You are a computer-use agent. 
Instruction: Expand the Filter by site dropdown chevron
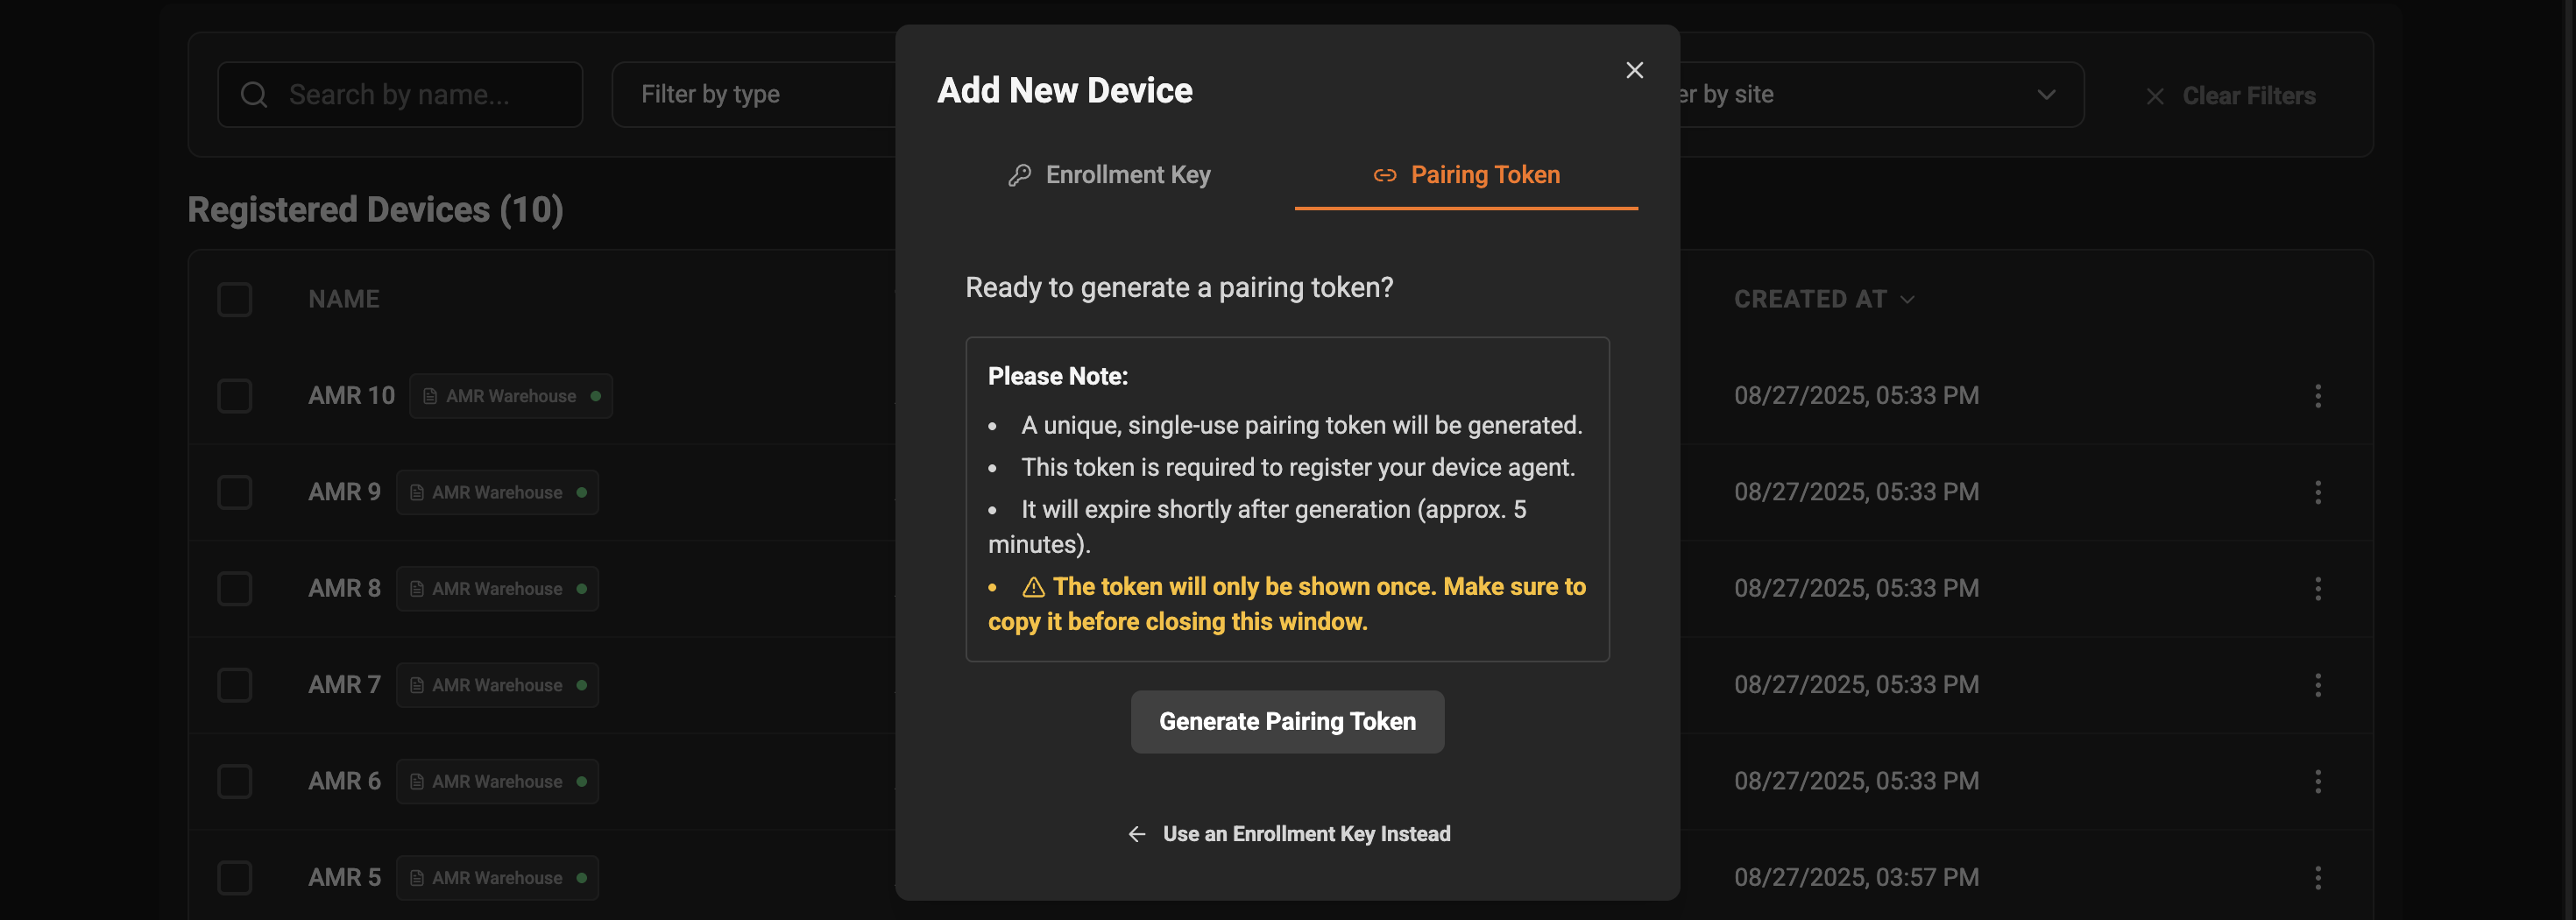point(2046,95)
